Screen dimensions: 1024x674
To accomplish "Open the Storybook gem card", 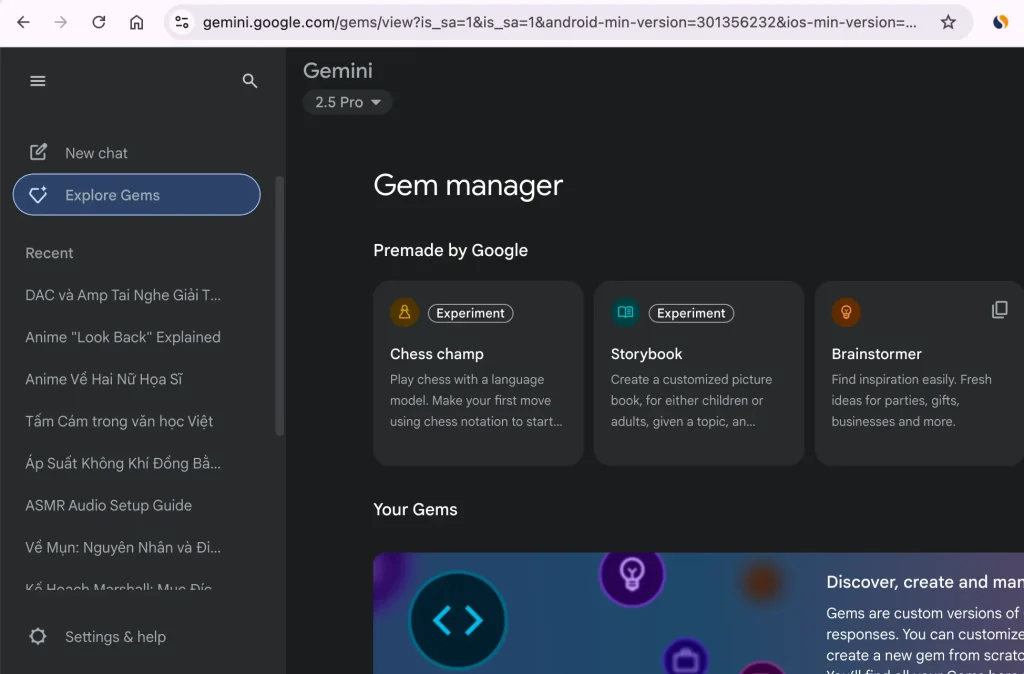I will click(x=699, y=373).
